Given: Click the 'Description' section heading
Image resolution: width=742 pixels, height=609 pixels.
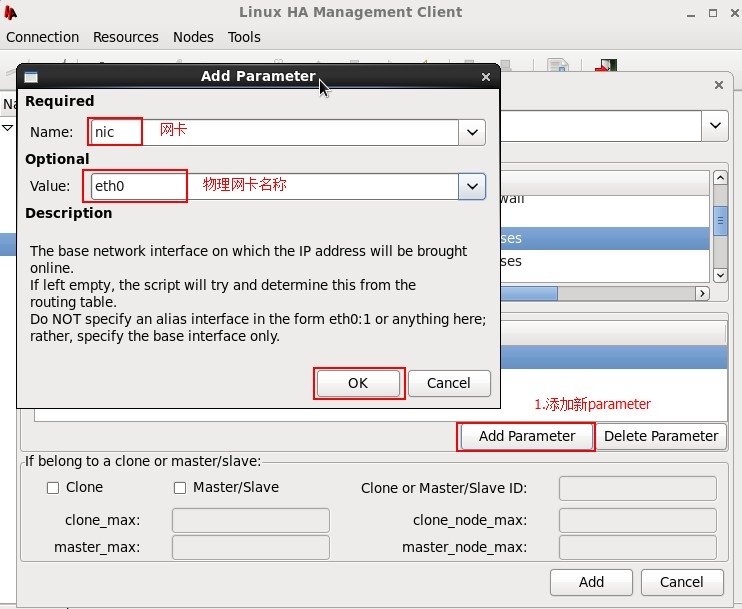Looking at the screenshot, I should coord(69,213).
